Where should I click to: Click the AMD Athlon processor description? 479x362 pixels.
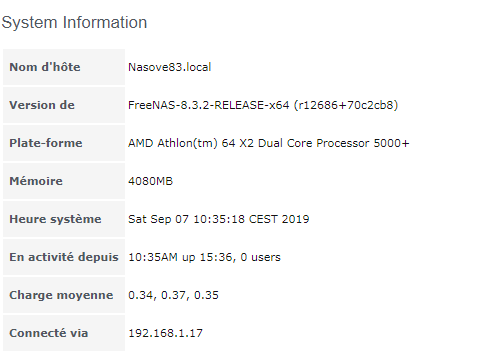pos(269,143)
